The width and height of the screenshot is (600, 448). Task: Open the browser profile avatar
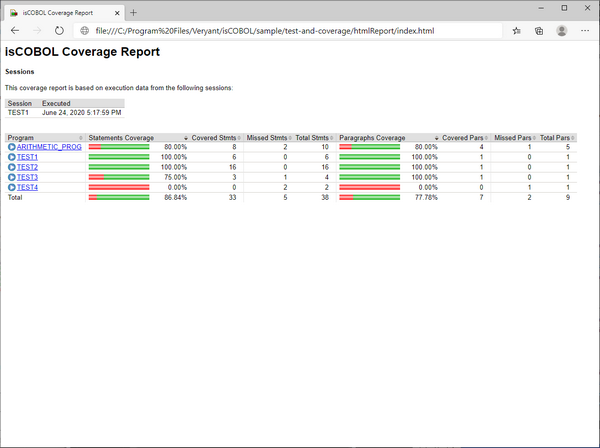[562, 31]
